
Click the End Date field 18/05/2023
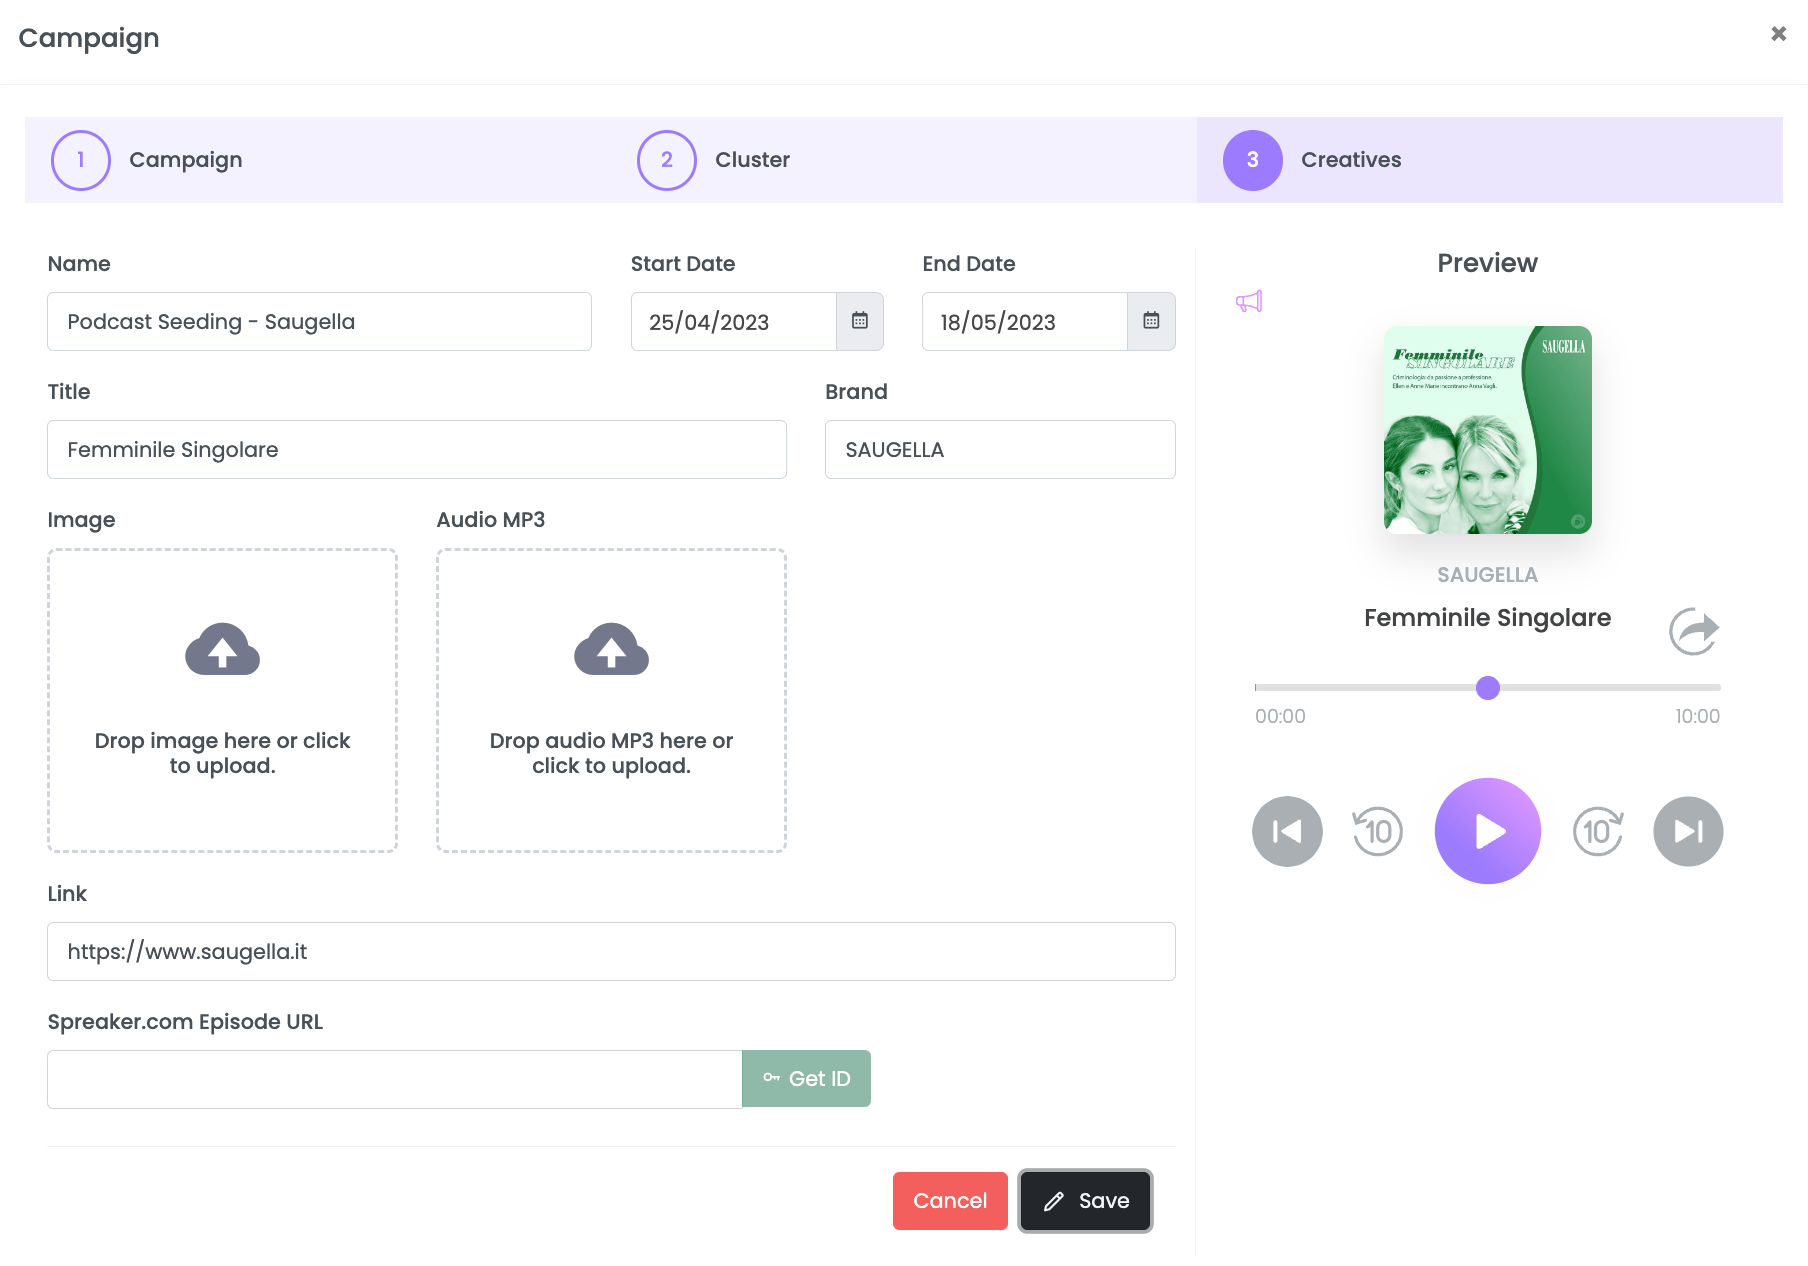pyautogui.click(x=1025, y=322)
